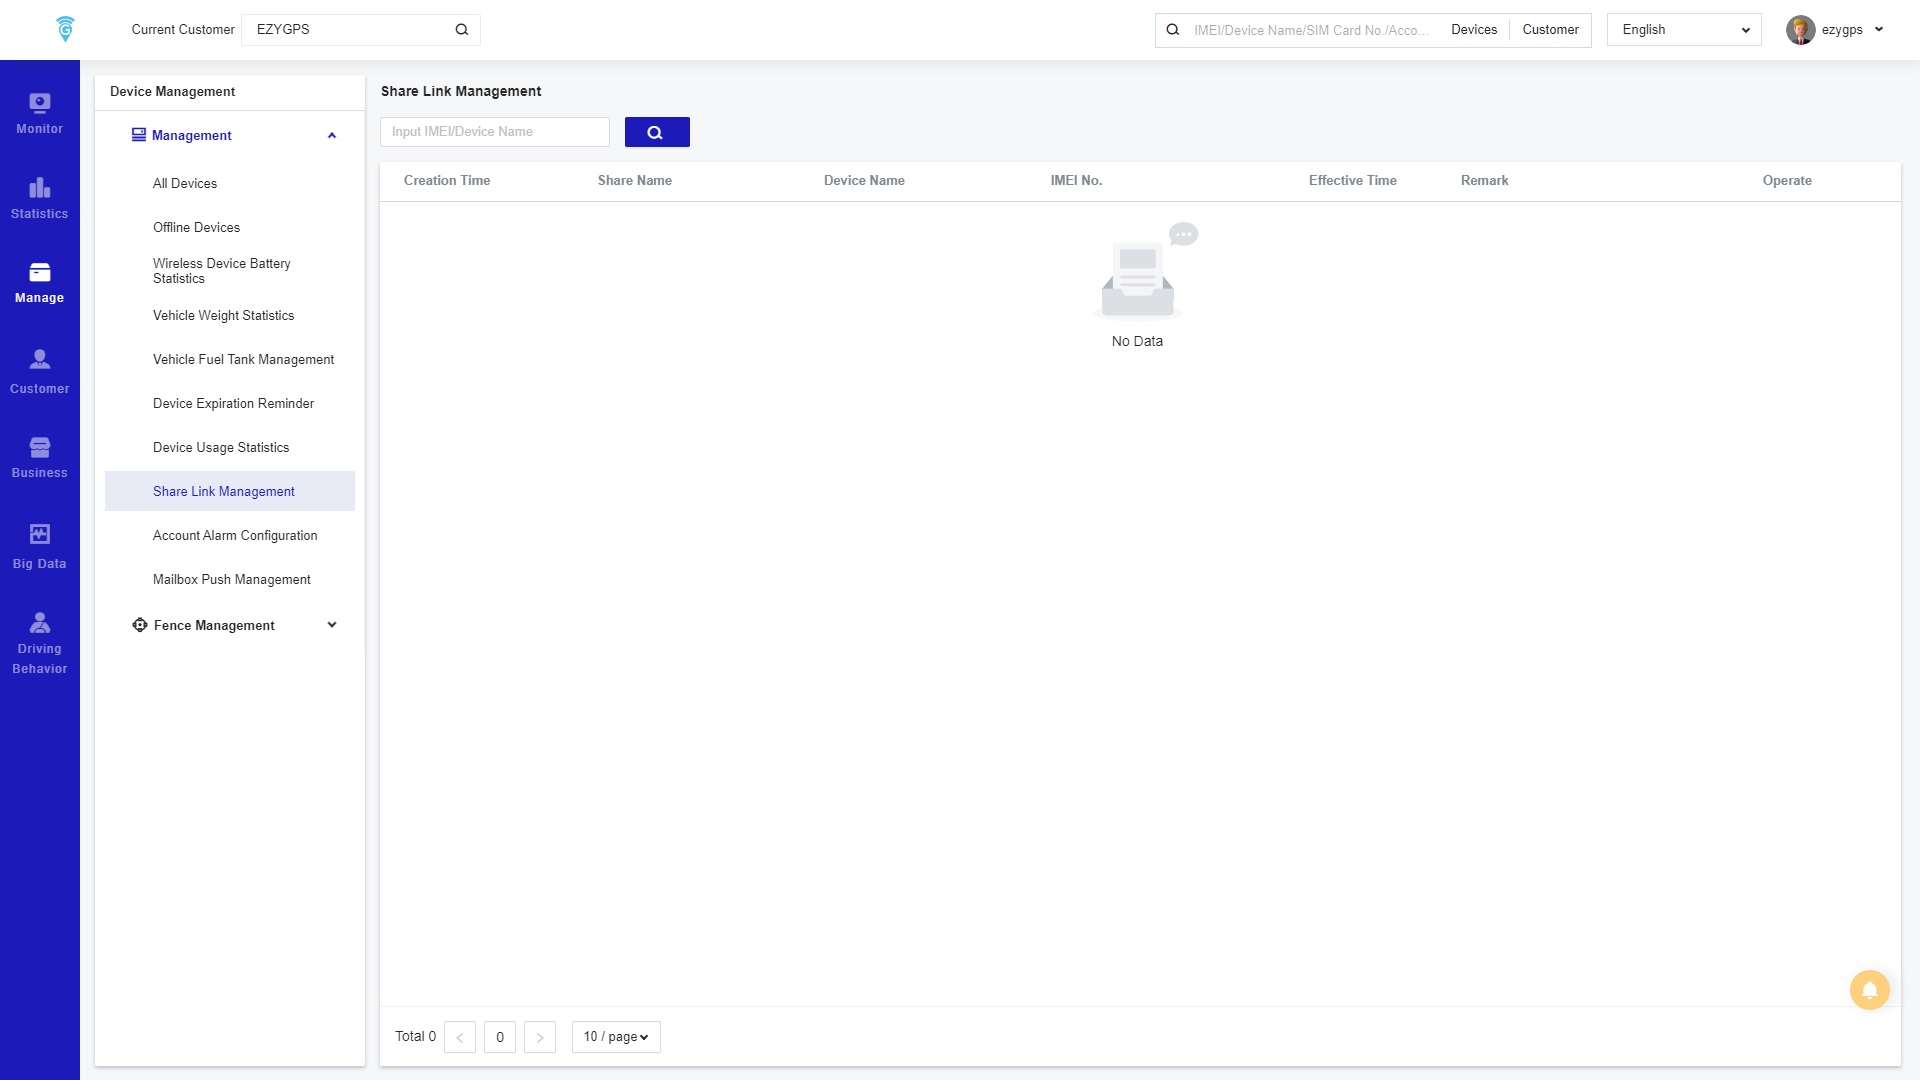Image resolution: width=1920 pixels, height=1080 pixels.
Task: Switch global search to Customer tab
Action: 1549,30
